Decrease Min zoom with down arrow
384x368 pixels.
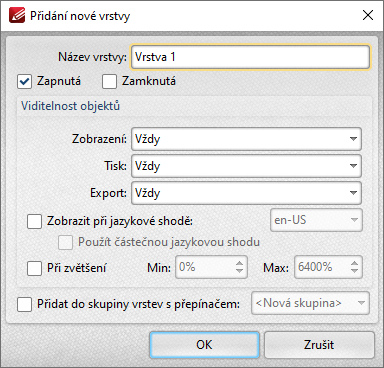click(x=239, y=271)
